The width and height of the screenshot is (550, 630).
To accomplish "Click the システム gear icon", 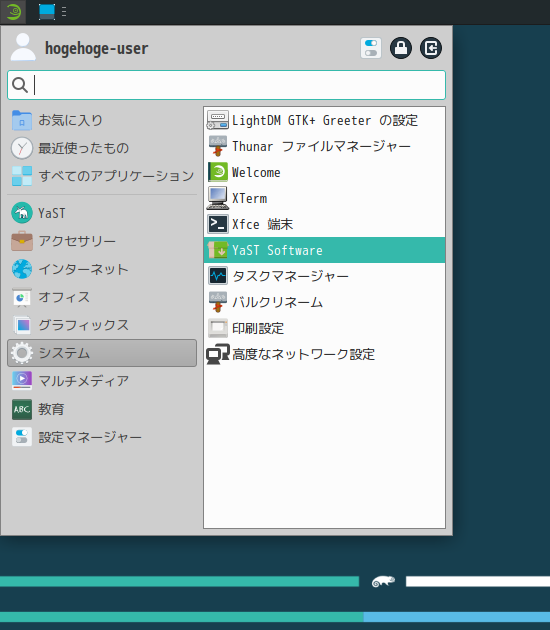I will pyautogui.click(x=22, y=353).
